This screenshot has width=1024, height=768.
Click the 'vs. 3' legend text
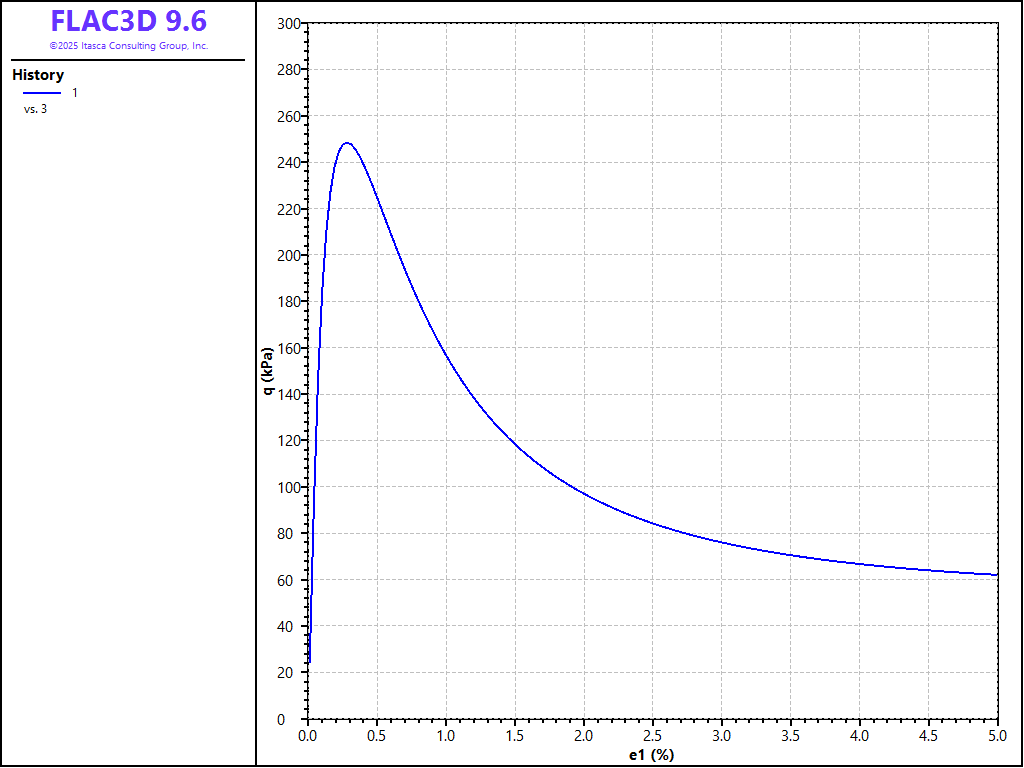coord(35,109)
